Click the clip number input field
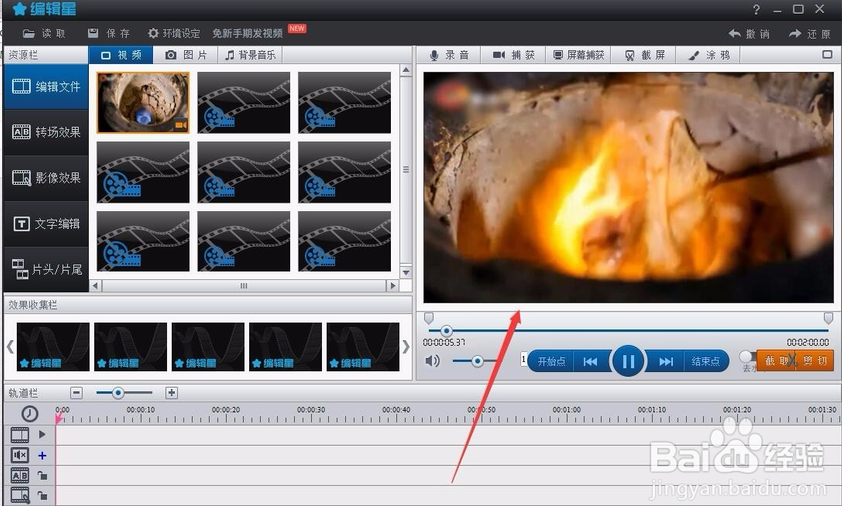Viewport: 842px width, 506px height. tap(524, 359)
